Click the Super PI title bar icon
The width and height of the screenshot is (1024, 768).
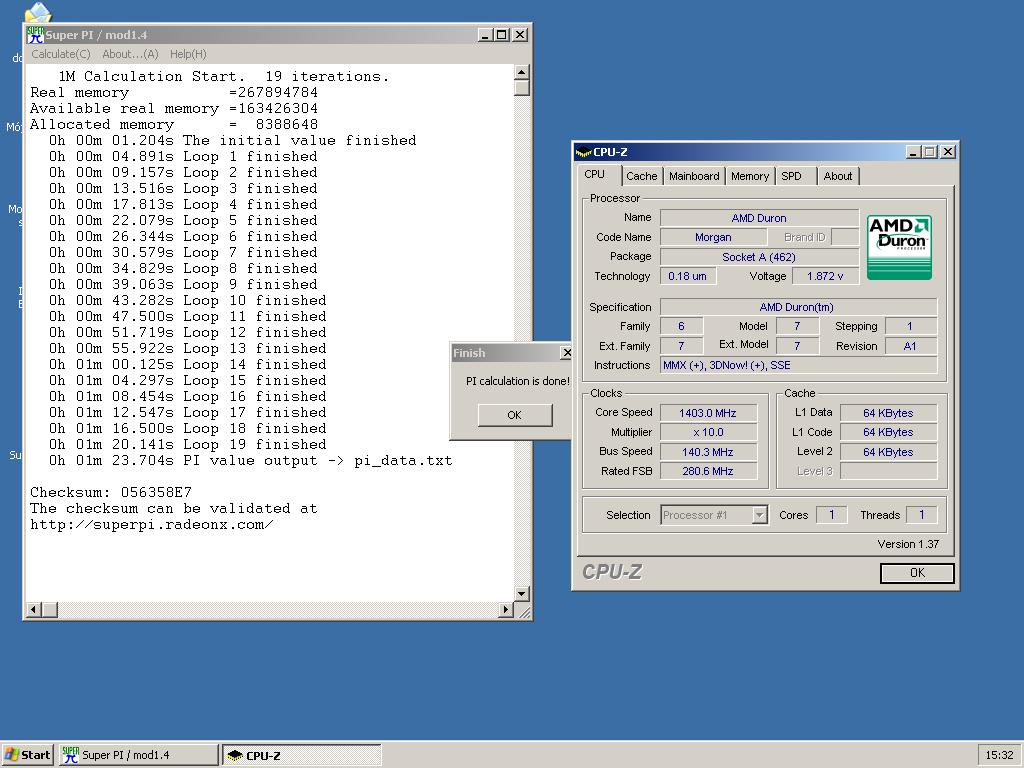[35, 35]
